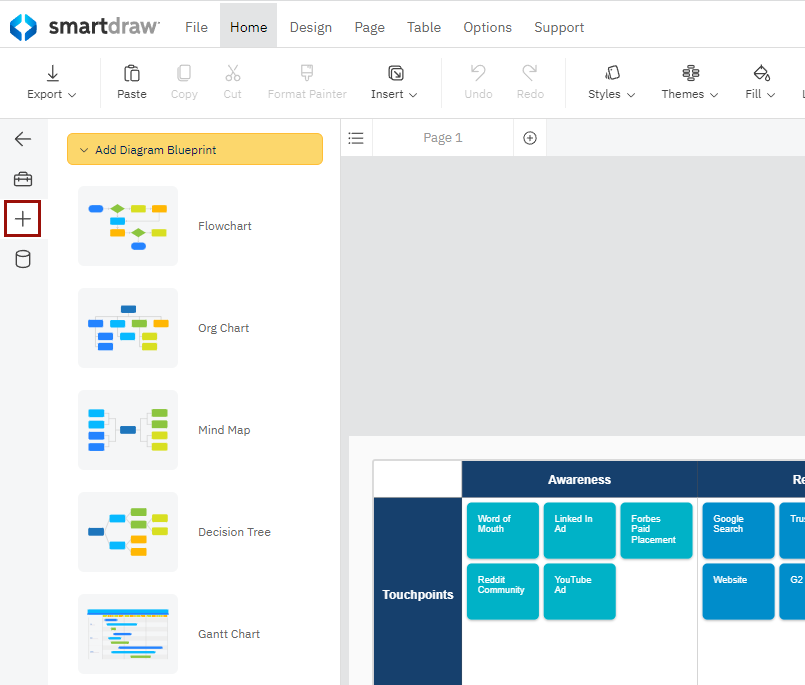Click the SmartDraw logo
The height and width of the screenshot is (685, 805).
coord(85,27)
